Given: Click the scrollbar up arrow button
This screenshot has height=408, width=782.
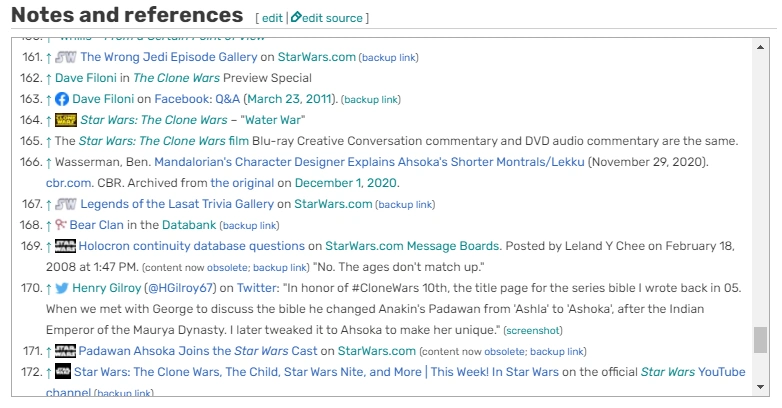Looking at the screenshot, I should click(761, 47).
